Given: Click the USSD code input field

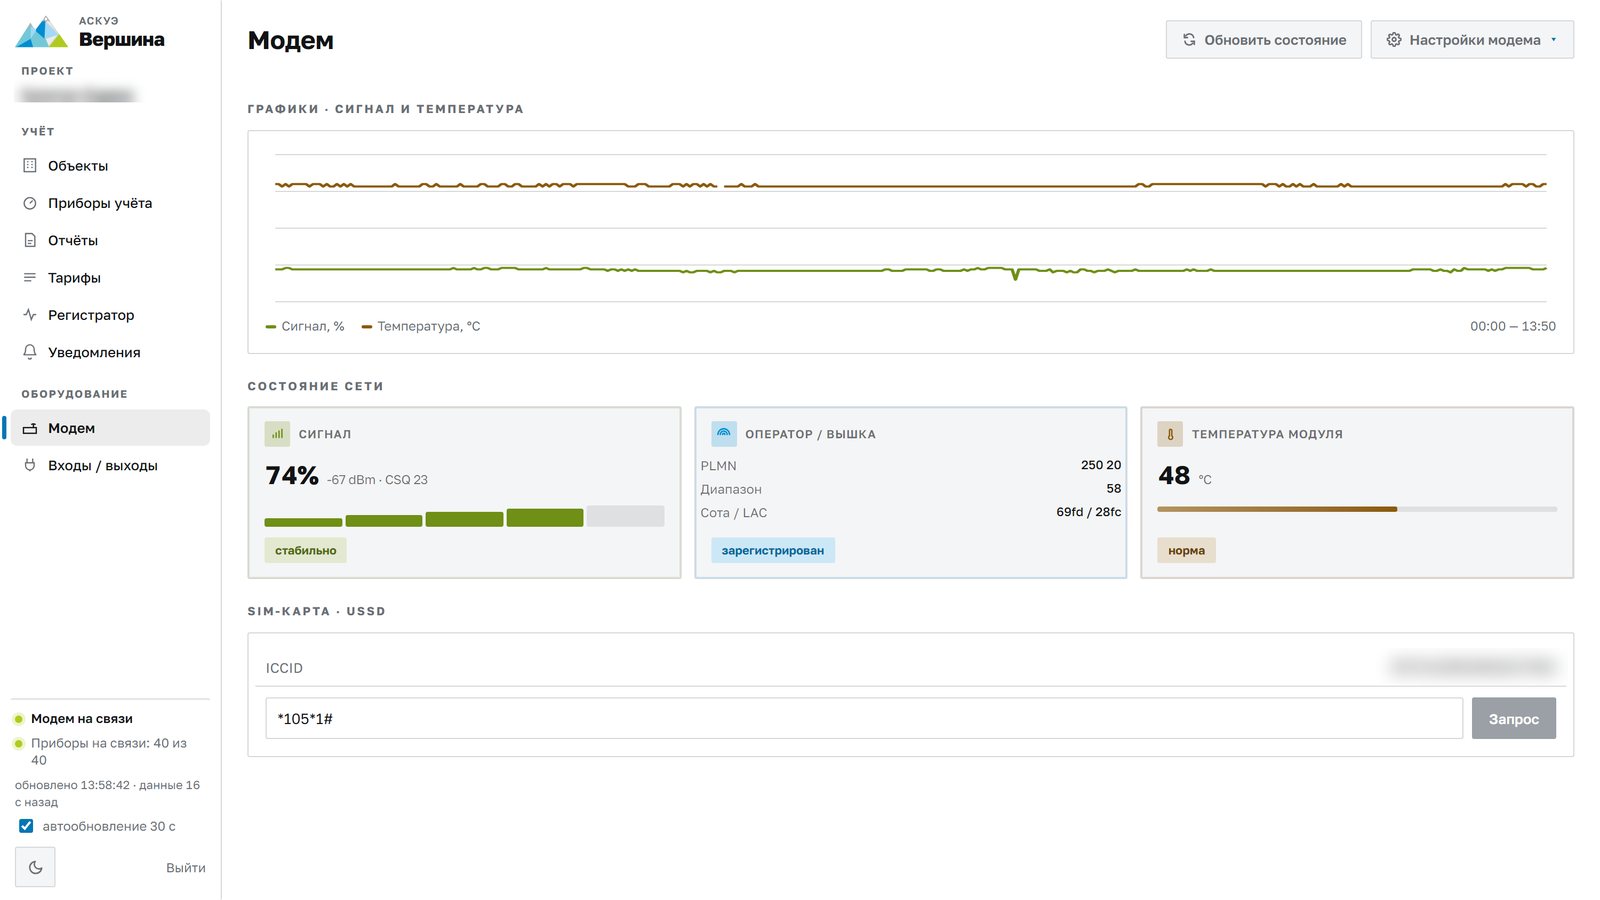Looking at the screenshot, I should [x=864, y=718].
